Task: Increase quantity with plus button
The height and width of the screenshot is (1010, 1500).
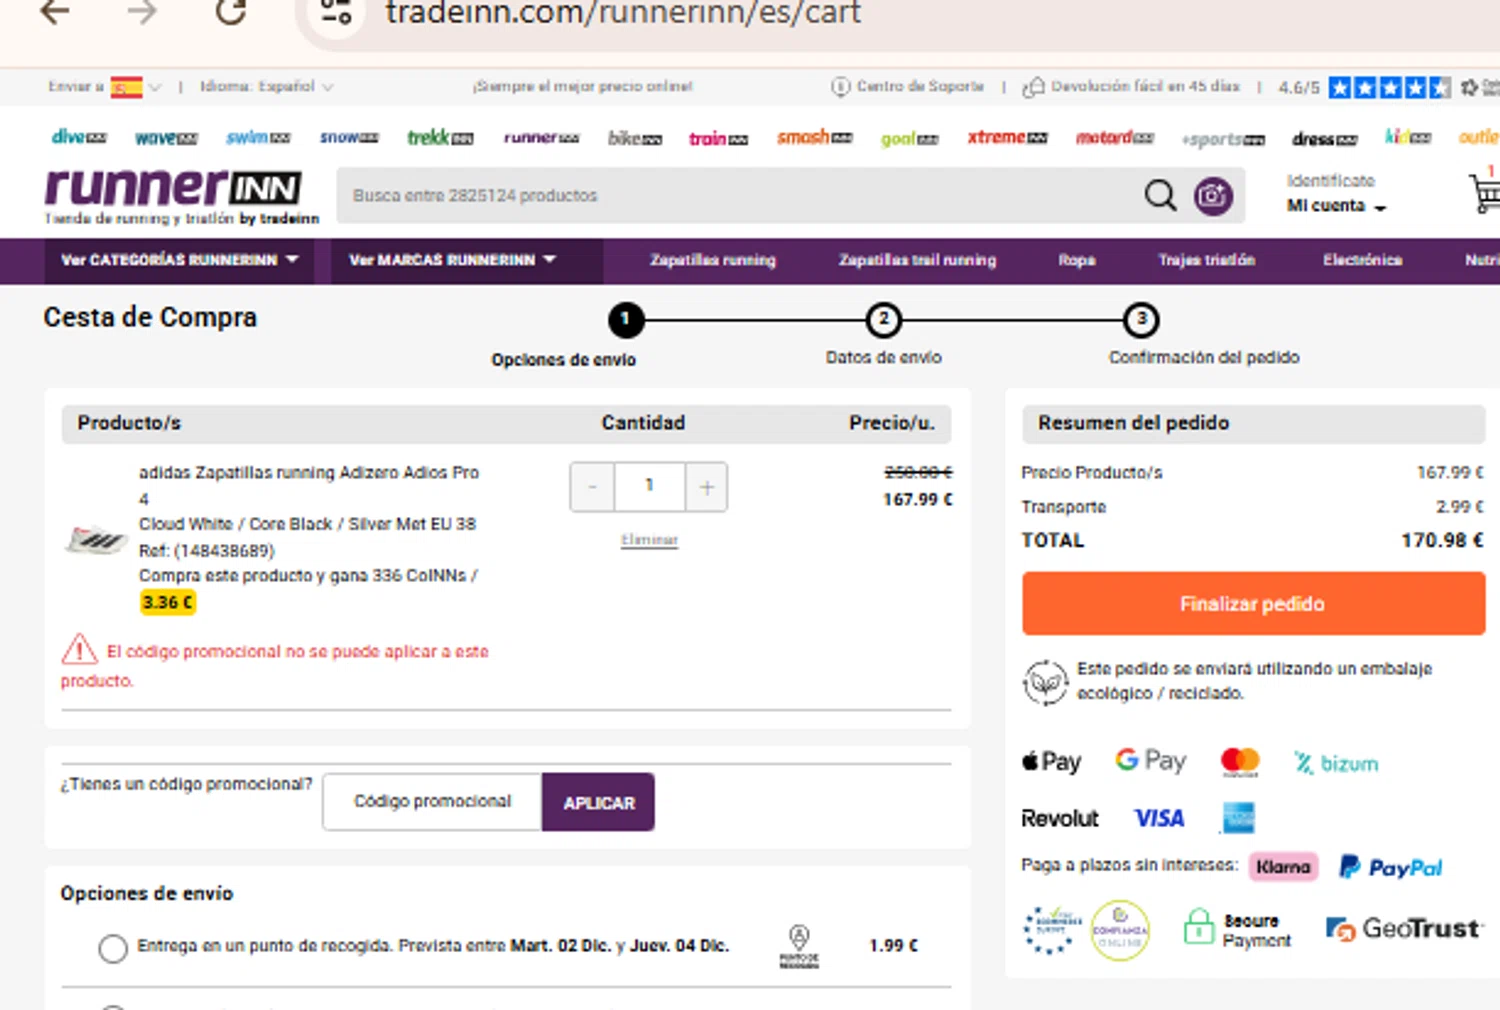Action: pyautogui.click(x=707, y=487)
